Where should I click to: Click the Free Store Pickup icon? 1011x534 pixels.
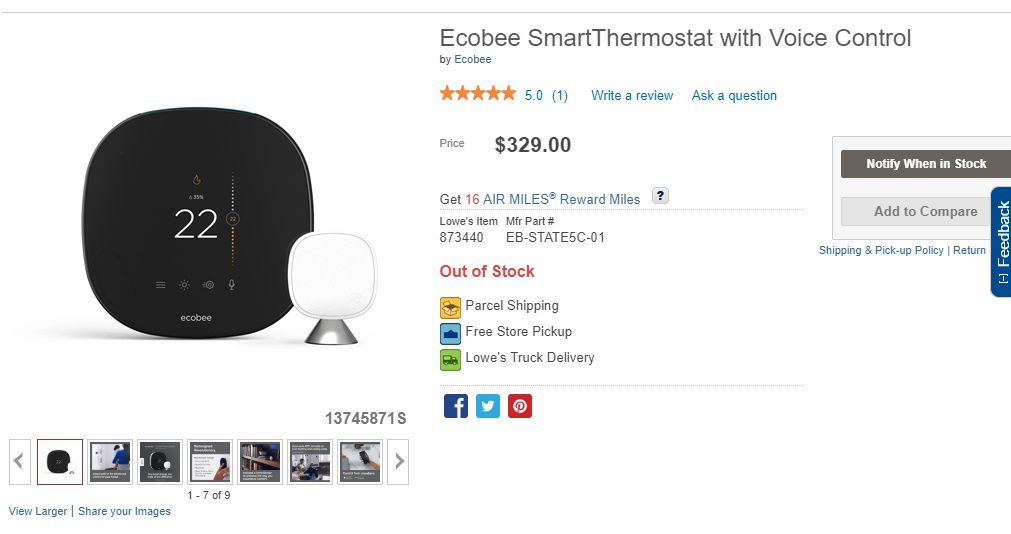click(x=450, y=333)
